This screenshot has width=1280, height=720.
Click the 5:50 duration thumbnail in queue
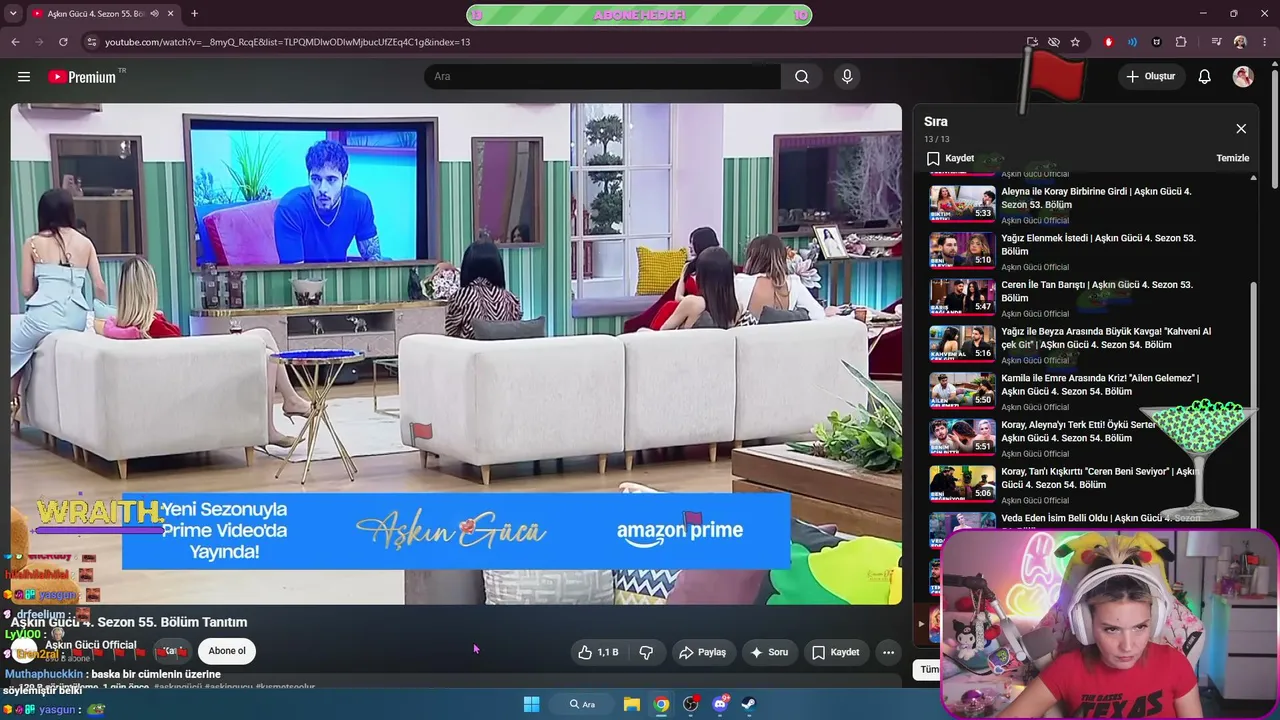[x=962, y=389]
